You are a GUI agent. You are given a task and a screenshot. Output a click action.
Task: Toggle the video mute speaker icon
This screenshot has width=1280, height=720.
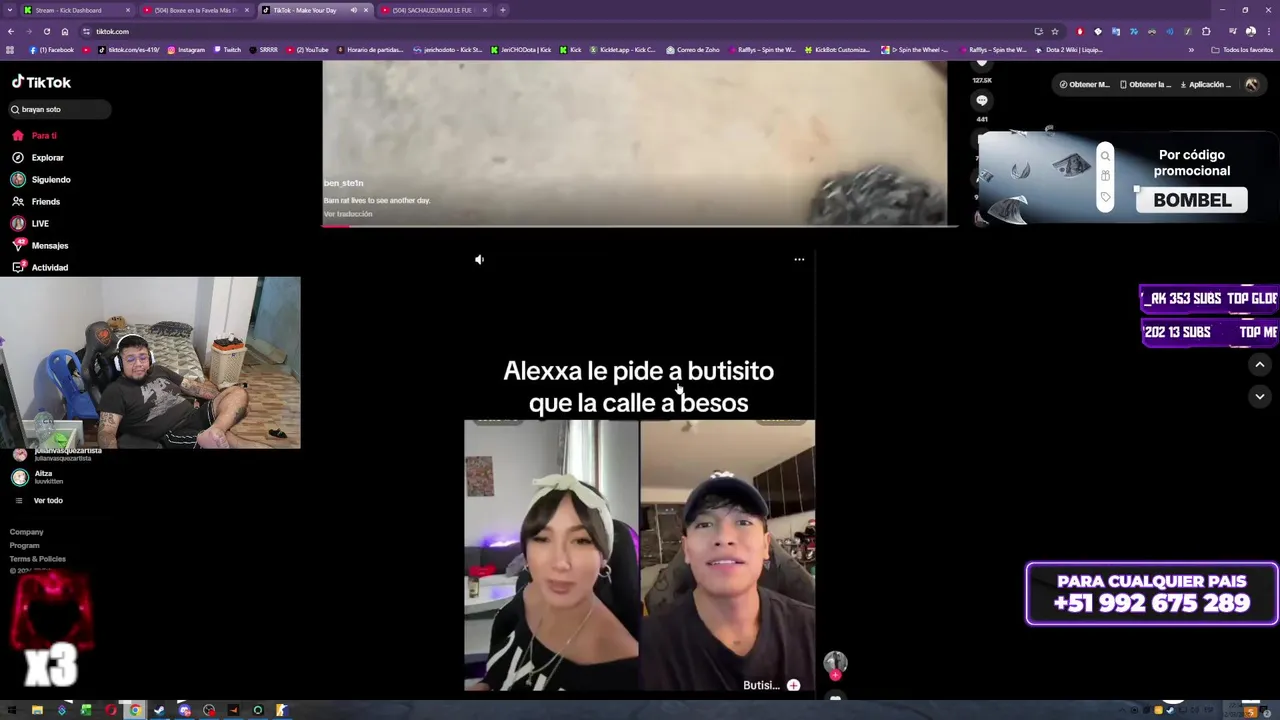click(479, 259)
